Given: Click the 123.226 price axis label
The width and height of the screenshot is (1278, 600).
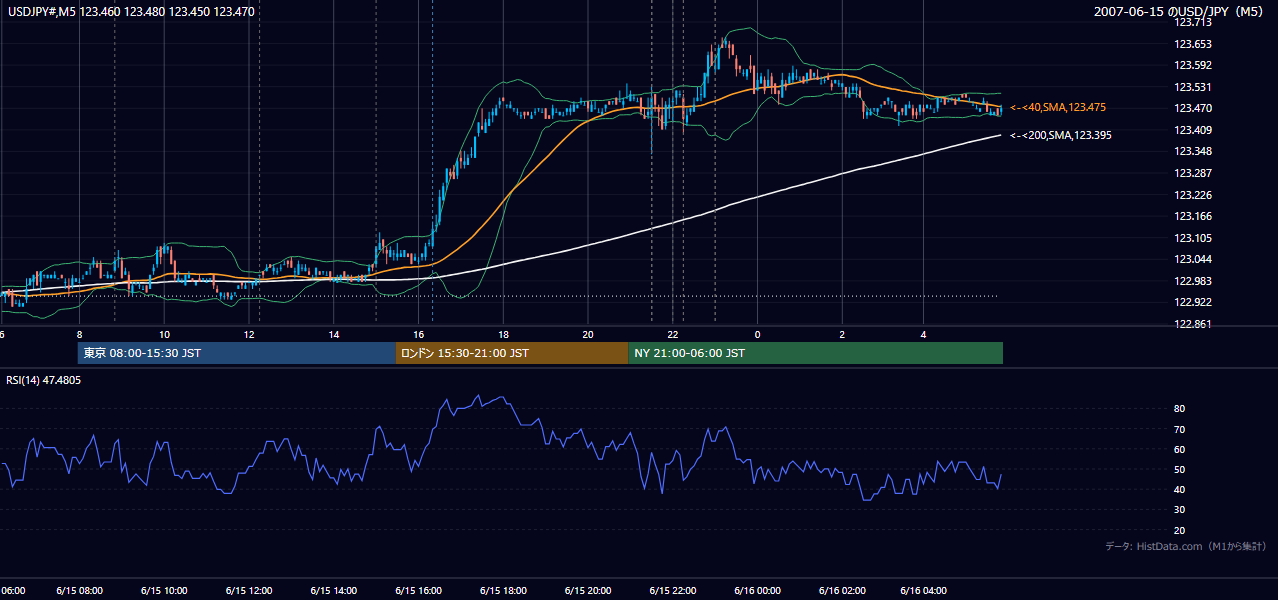Looking at the screenshot, I should click(1194, 195).
